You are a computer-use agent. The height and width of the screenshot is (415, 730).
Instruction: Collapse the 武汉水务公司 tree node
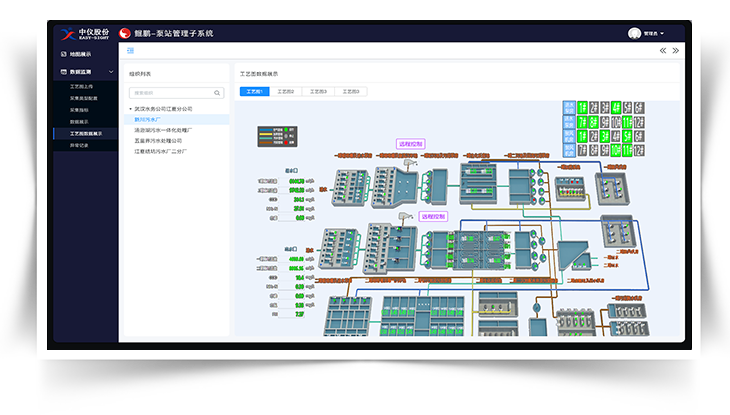(131, 108)
